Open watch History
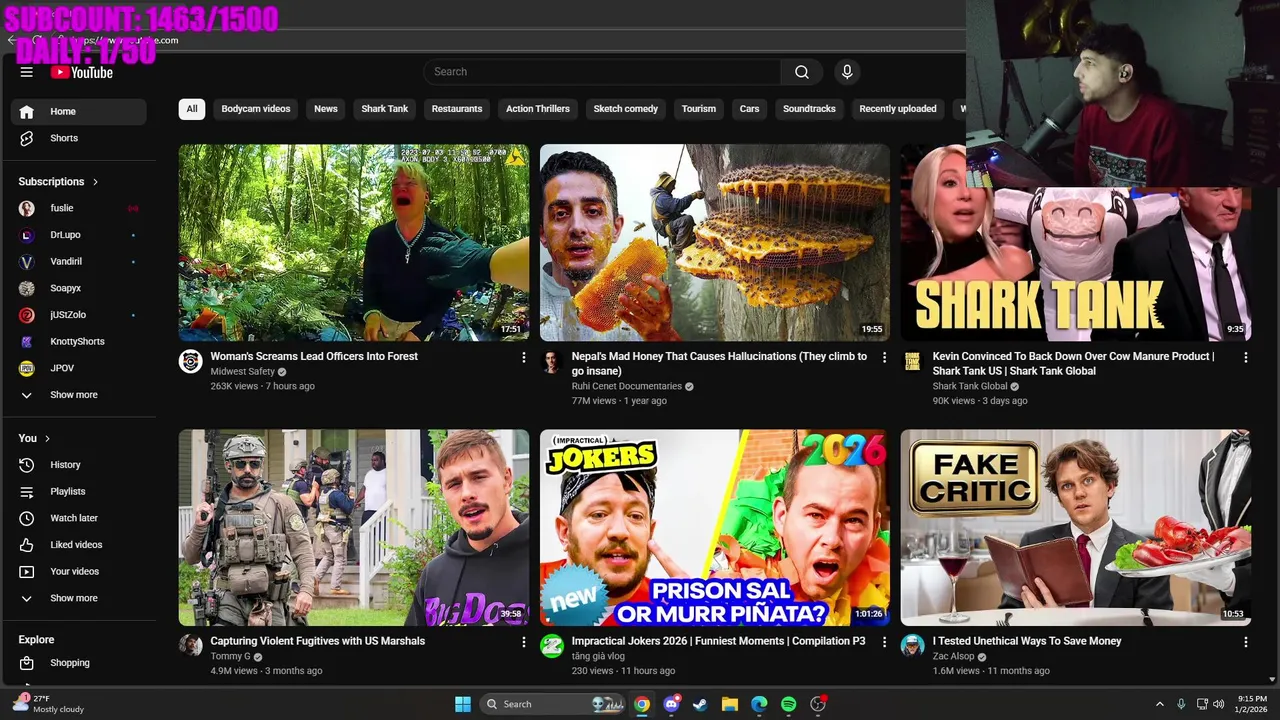1280x720 pixels. (x=79, y=465)
